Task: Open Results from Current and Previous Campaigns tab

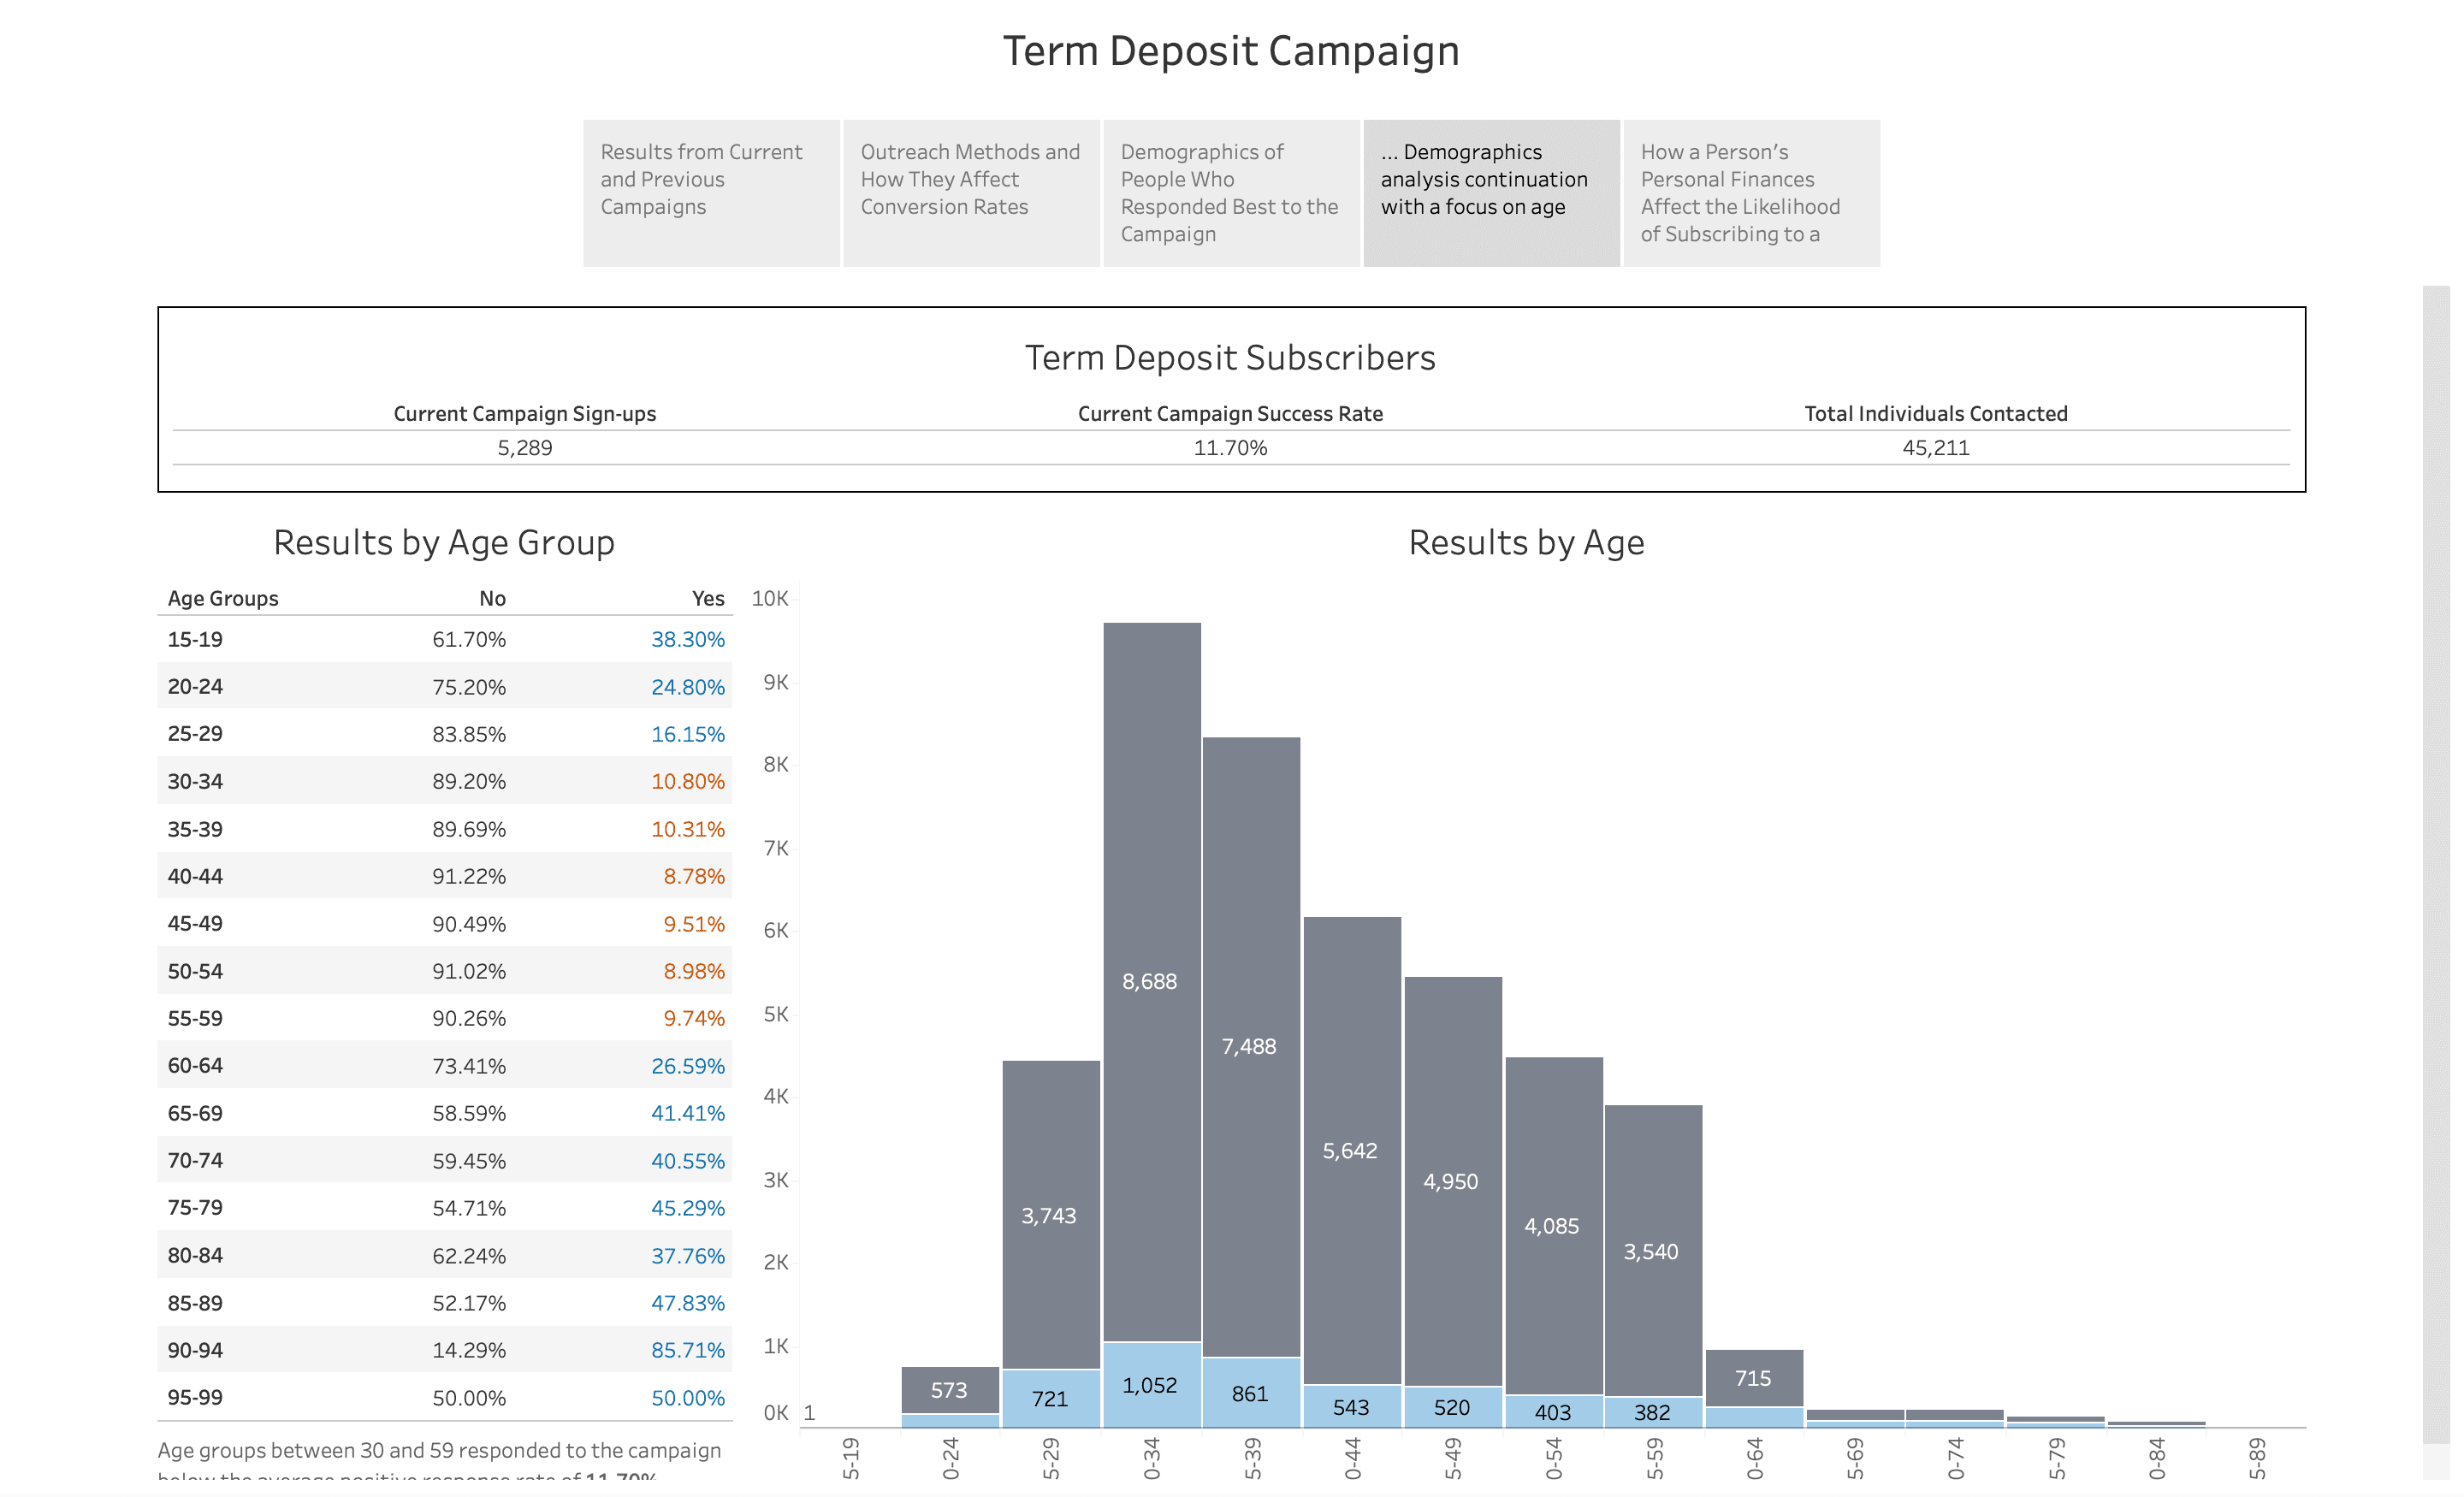Action: coord(710,193)
